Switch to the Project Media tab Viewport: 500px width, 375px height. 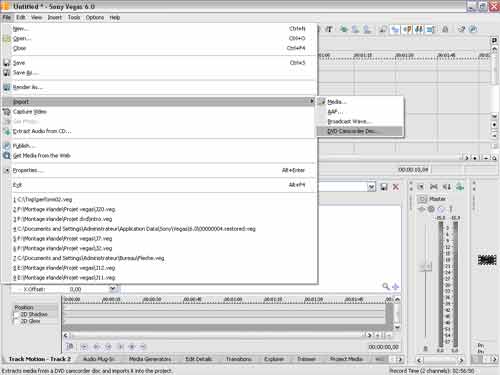(x=346, y=359)
